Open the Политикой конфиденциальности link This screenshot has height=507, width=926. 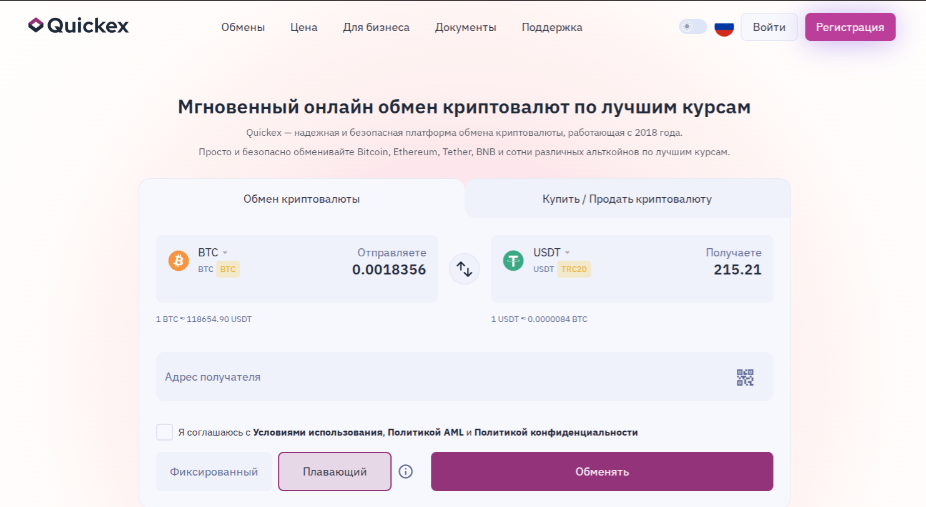pos(556,433)
